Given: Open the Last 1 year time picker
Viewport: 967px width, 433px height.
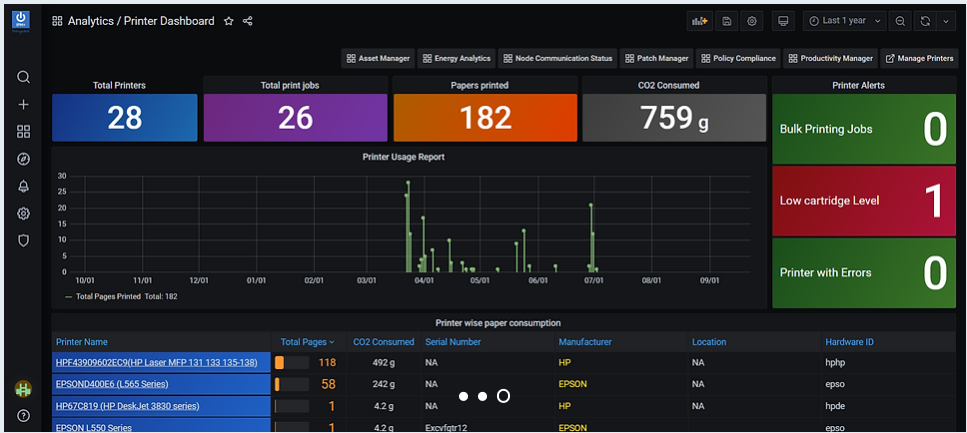Looking at the screenshot, I should [844, 21].
